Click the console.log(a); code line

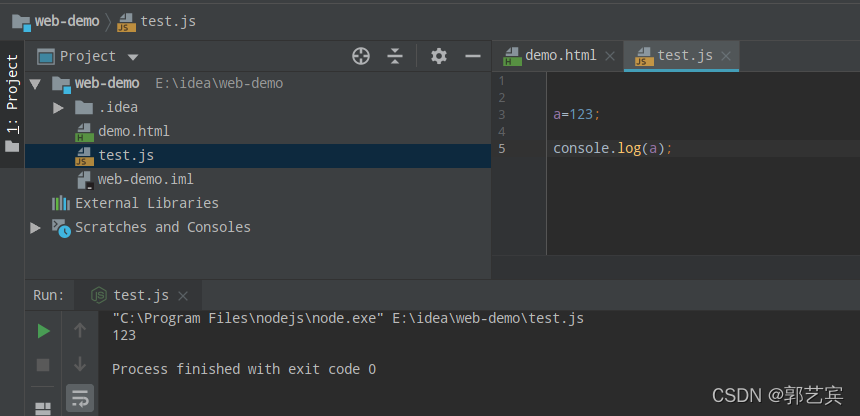tap(613, 149)
